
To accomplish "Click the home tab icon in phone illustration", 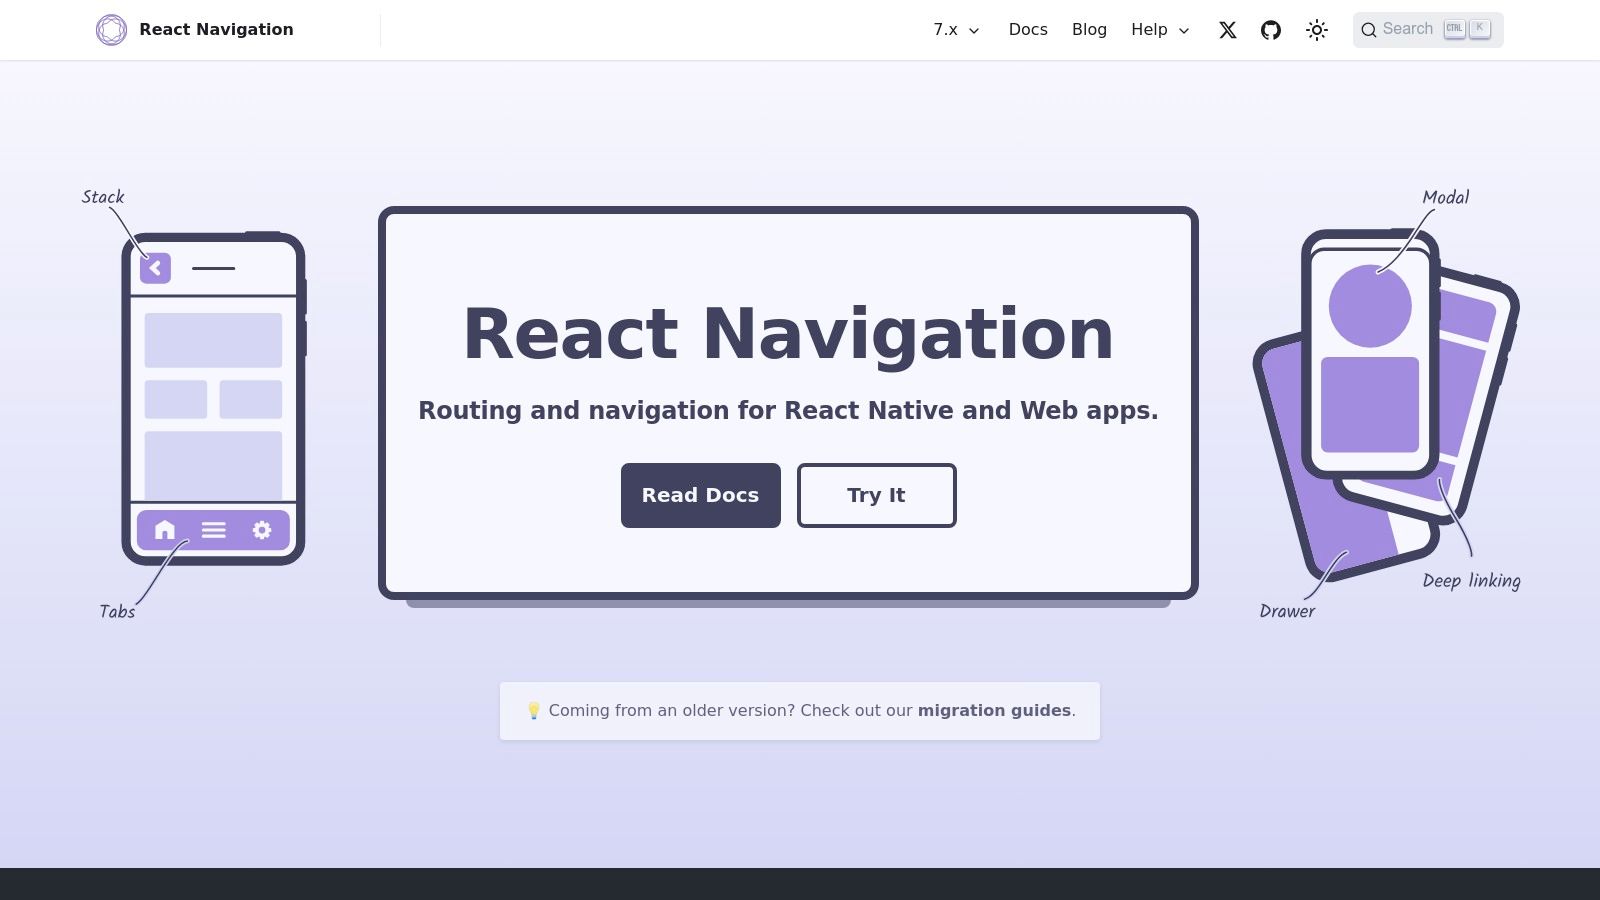I will point(165,530).
